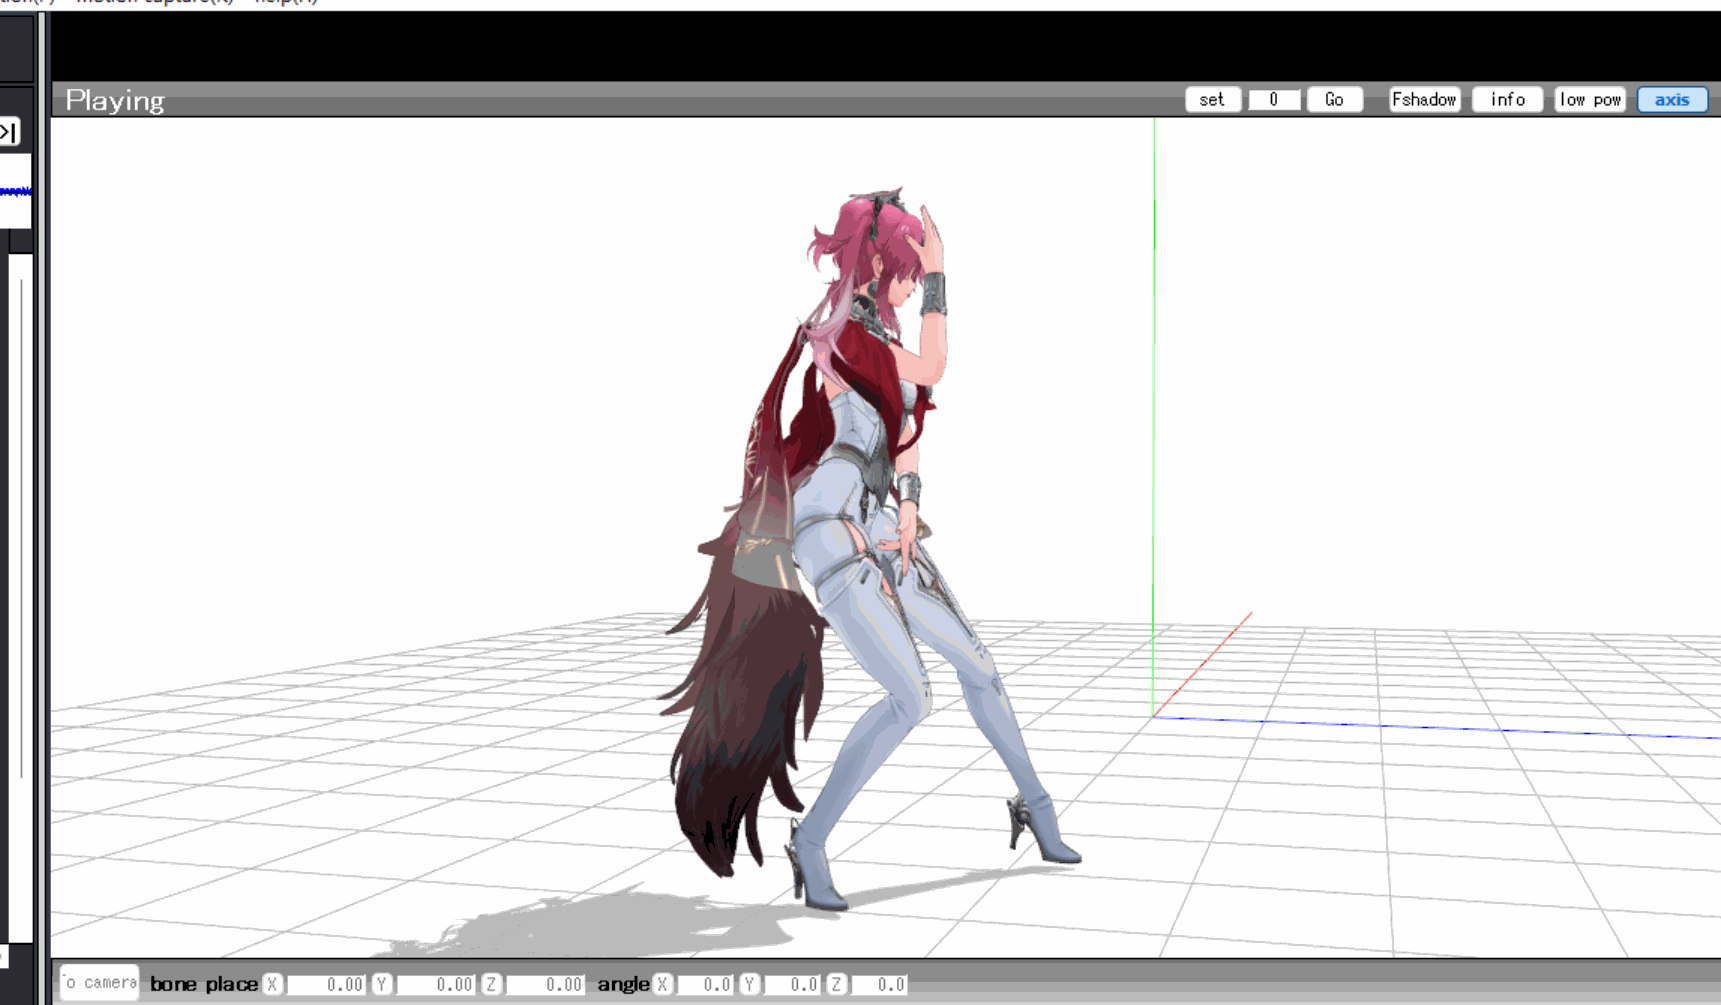Click the bone place Z label button
1721x1005 pixels.
(x=491, y=984)
